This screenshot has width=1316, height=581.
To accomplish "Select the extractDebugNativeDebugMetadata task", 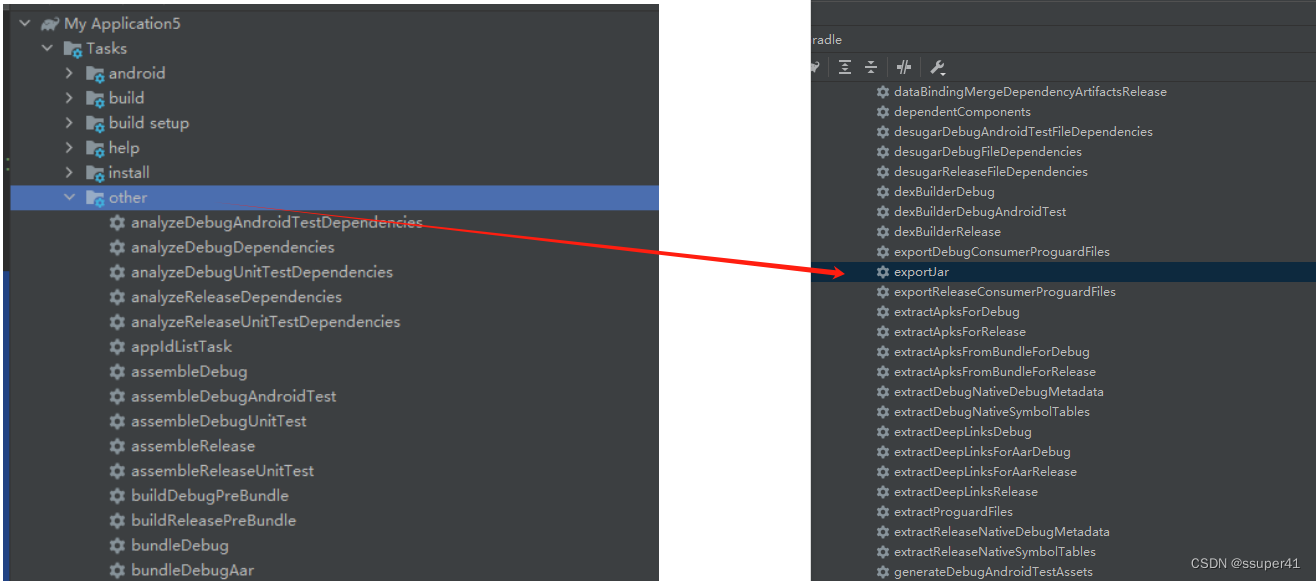I will (x=999, y=392).
